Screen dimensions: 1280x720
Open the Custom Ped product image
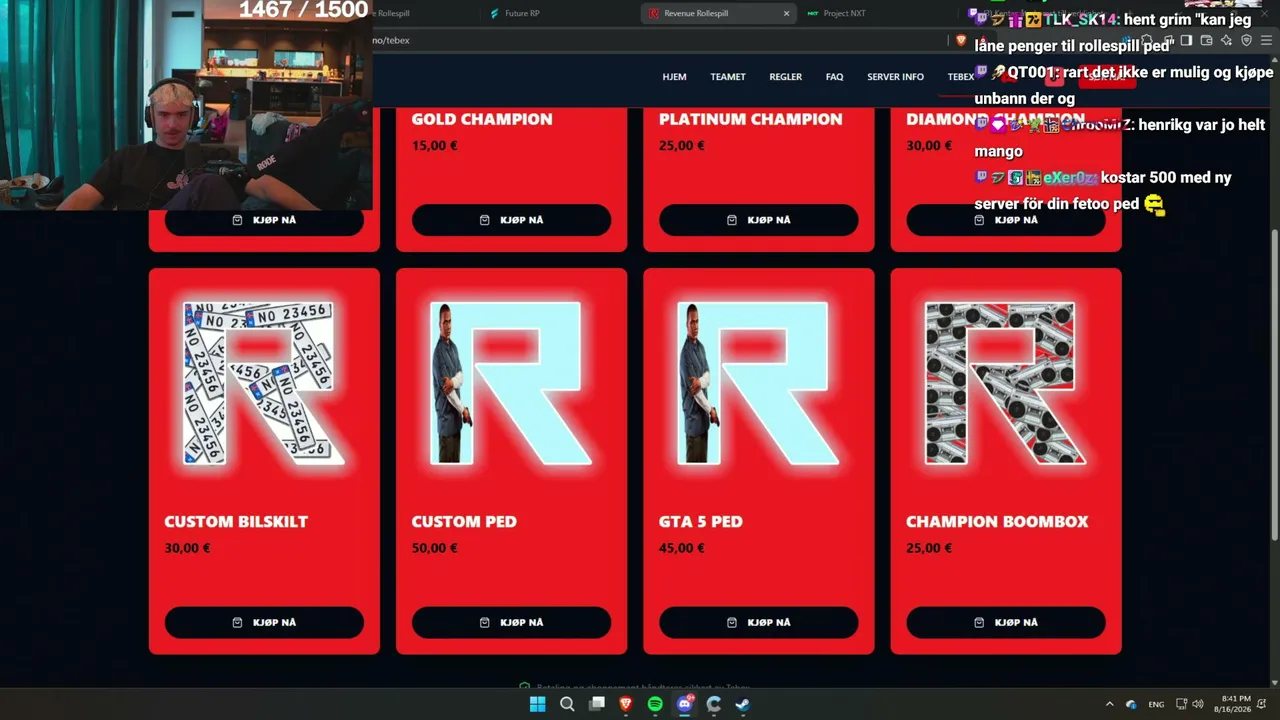coord(511,384)
